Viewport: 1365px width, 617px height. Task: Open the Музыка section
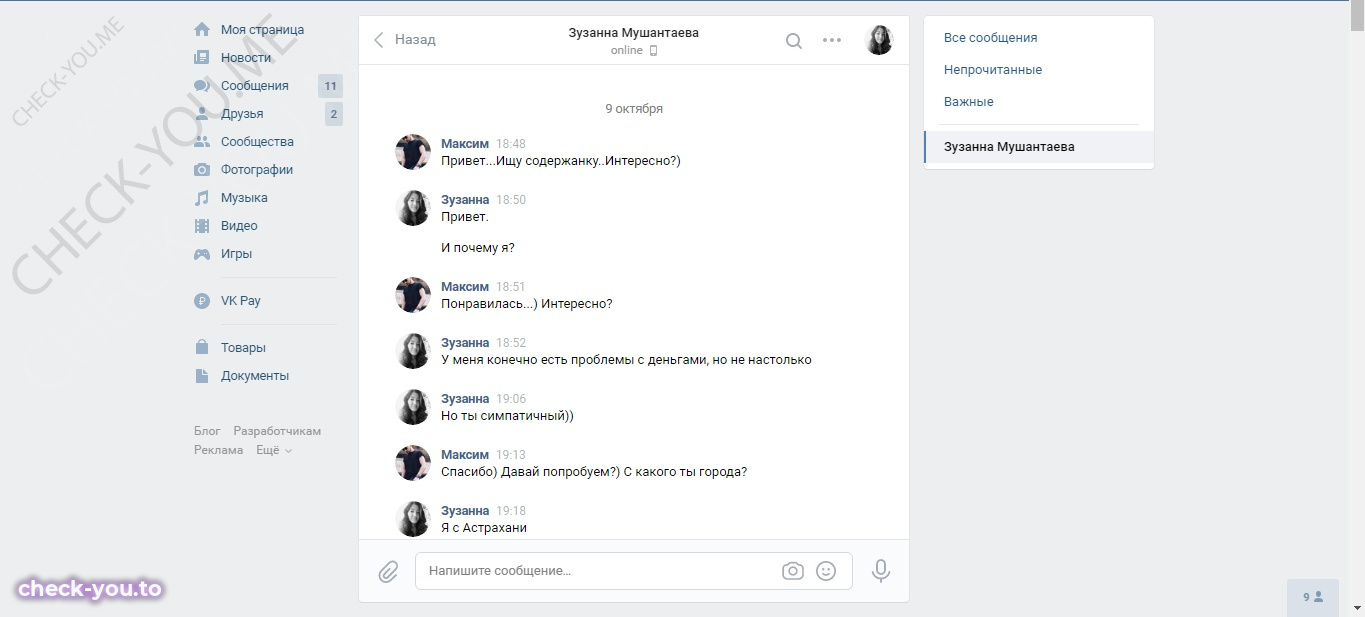pyautogui.click(x=244, y=198)
